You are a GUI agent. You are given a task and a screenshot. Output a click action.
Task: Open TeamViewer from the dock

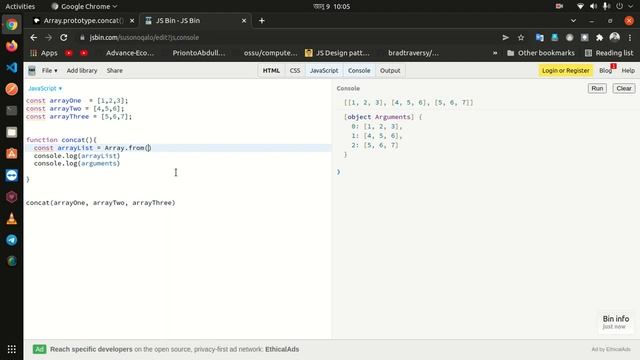coord(12,175)
